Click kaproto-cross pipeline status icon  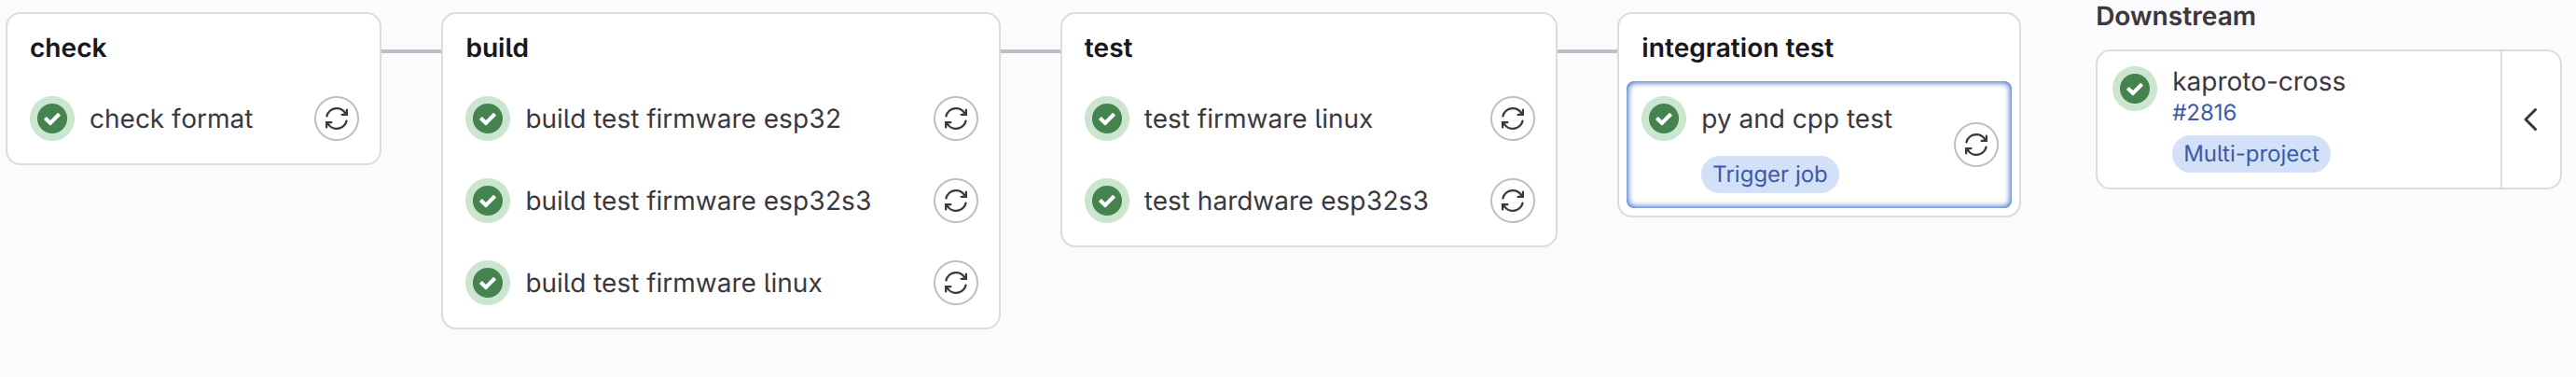(x=2135, y=89)
